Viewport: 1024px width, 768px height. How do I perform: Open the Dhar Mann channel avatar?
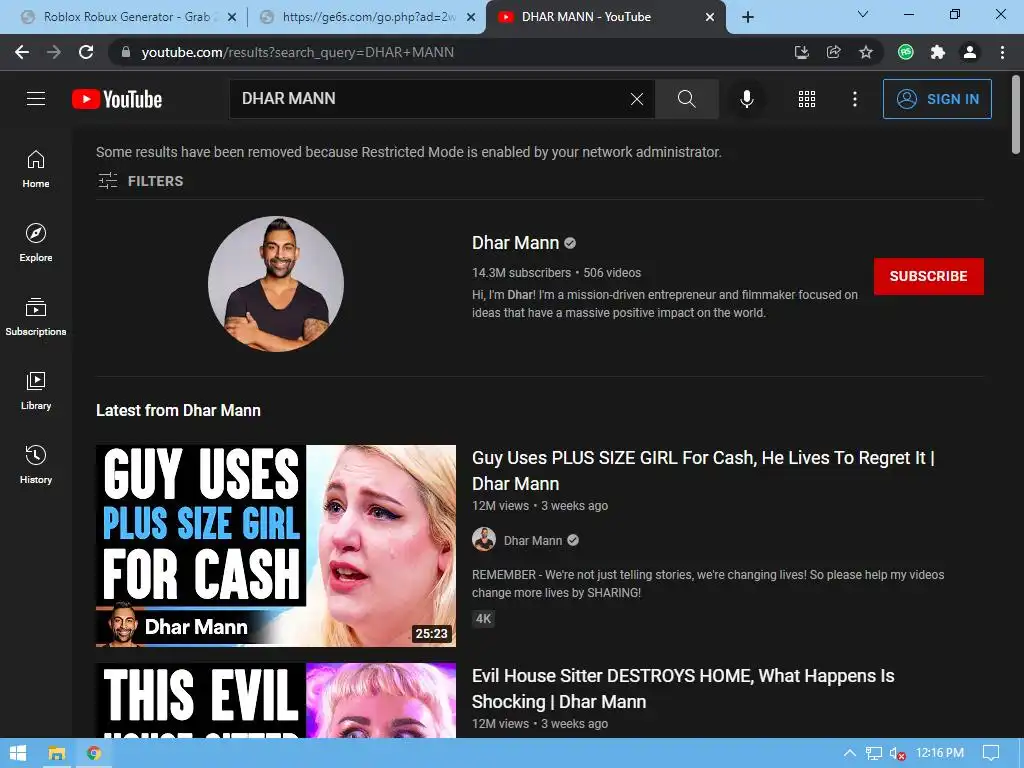pos(276,284)
